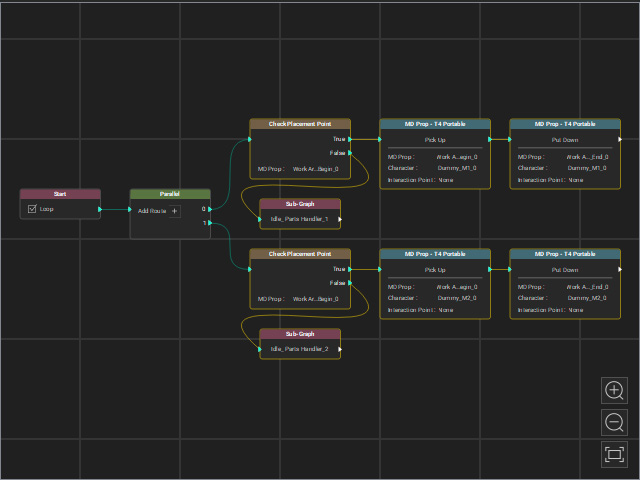The width and height of the screenshot is (640, 480).
Task: Click Pick Up action in upper MD Prop node
Action: pyautogui.click(x=435, y=140)
